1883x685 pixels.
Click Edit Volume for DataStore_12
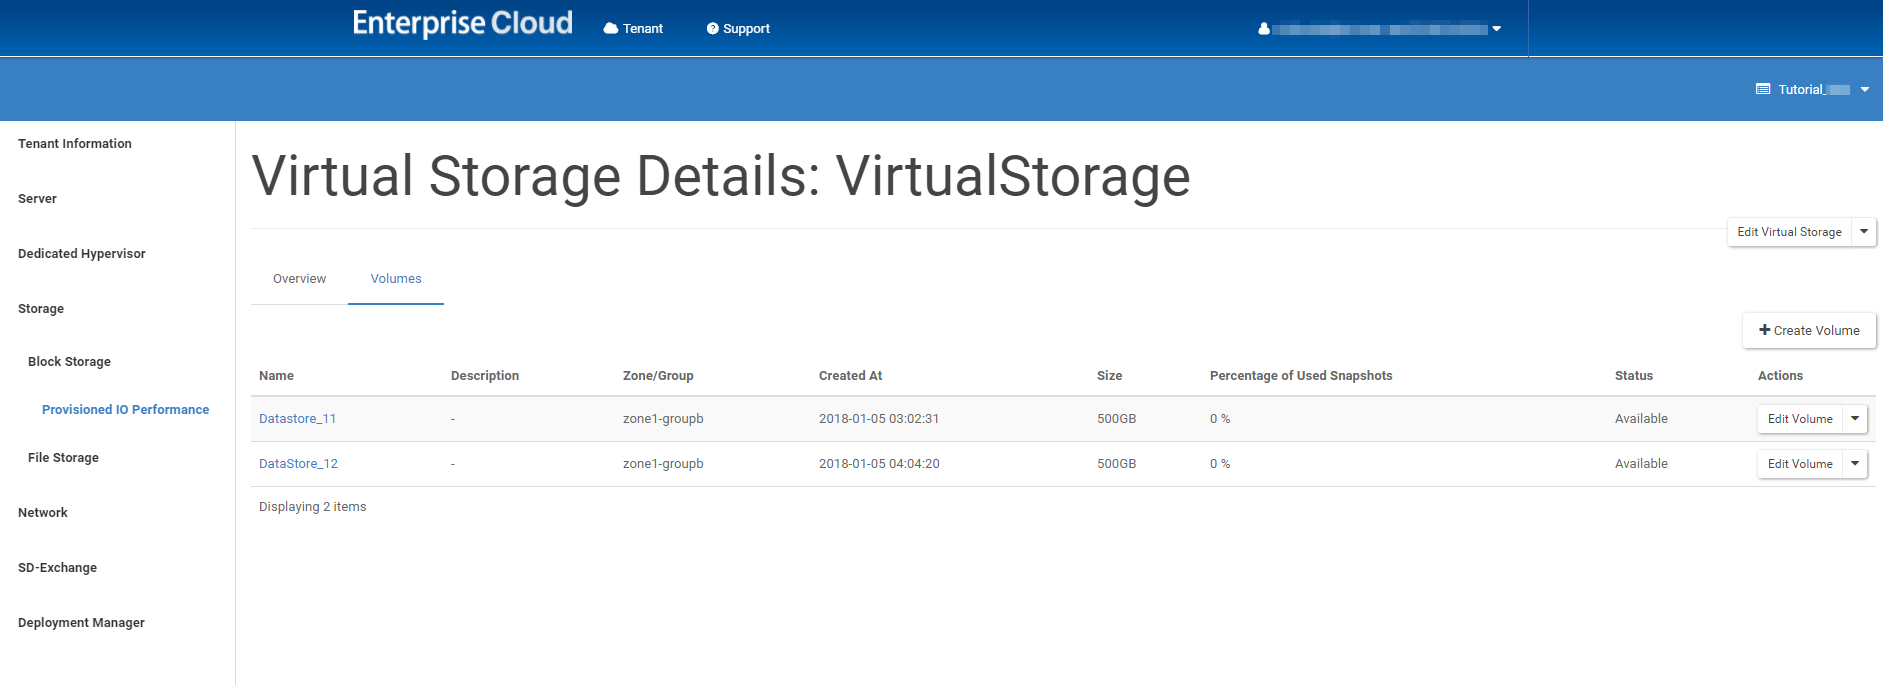[x=1799, y=464]
